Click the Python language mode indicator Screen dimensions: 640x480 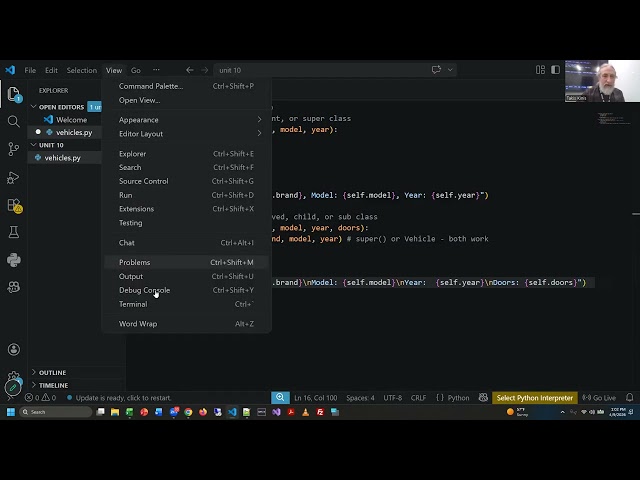458,398
